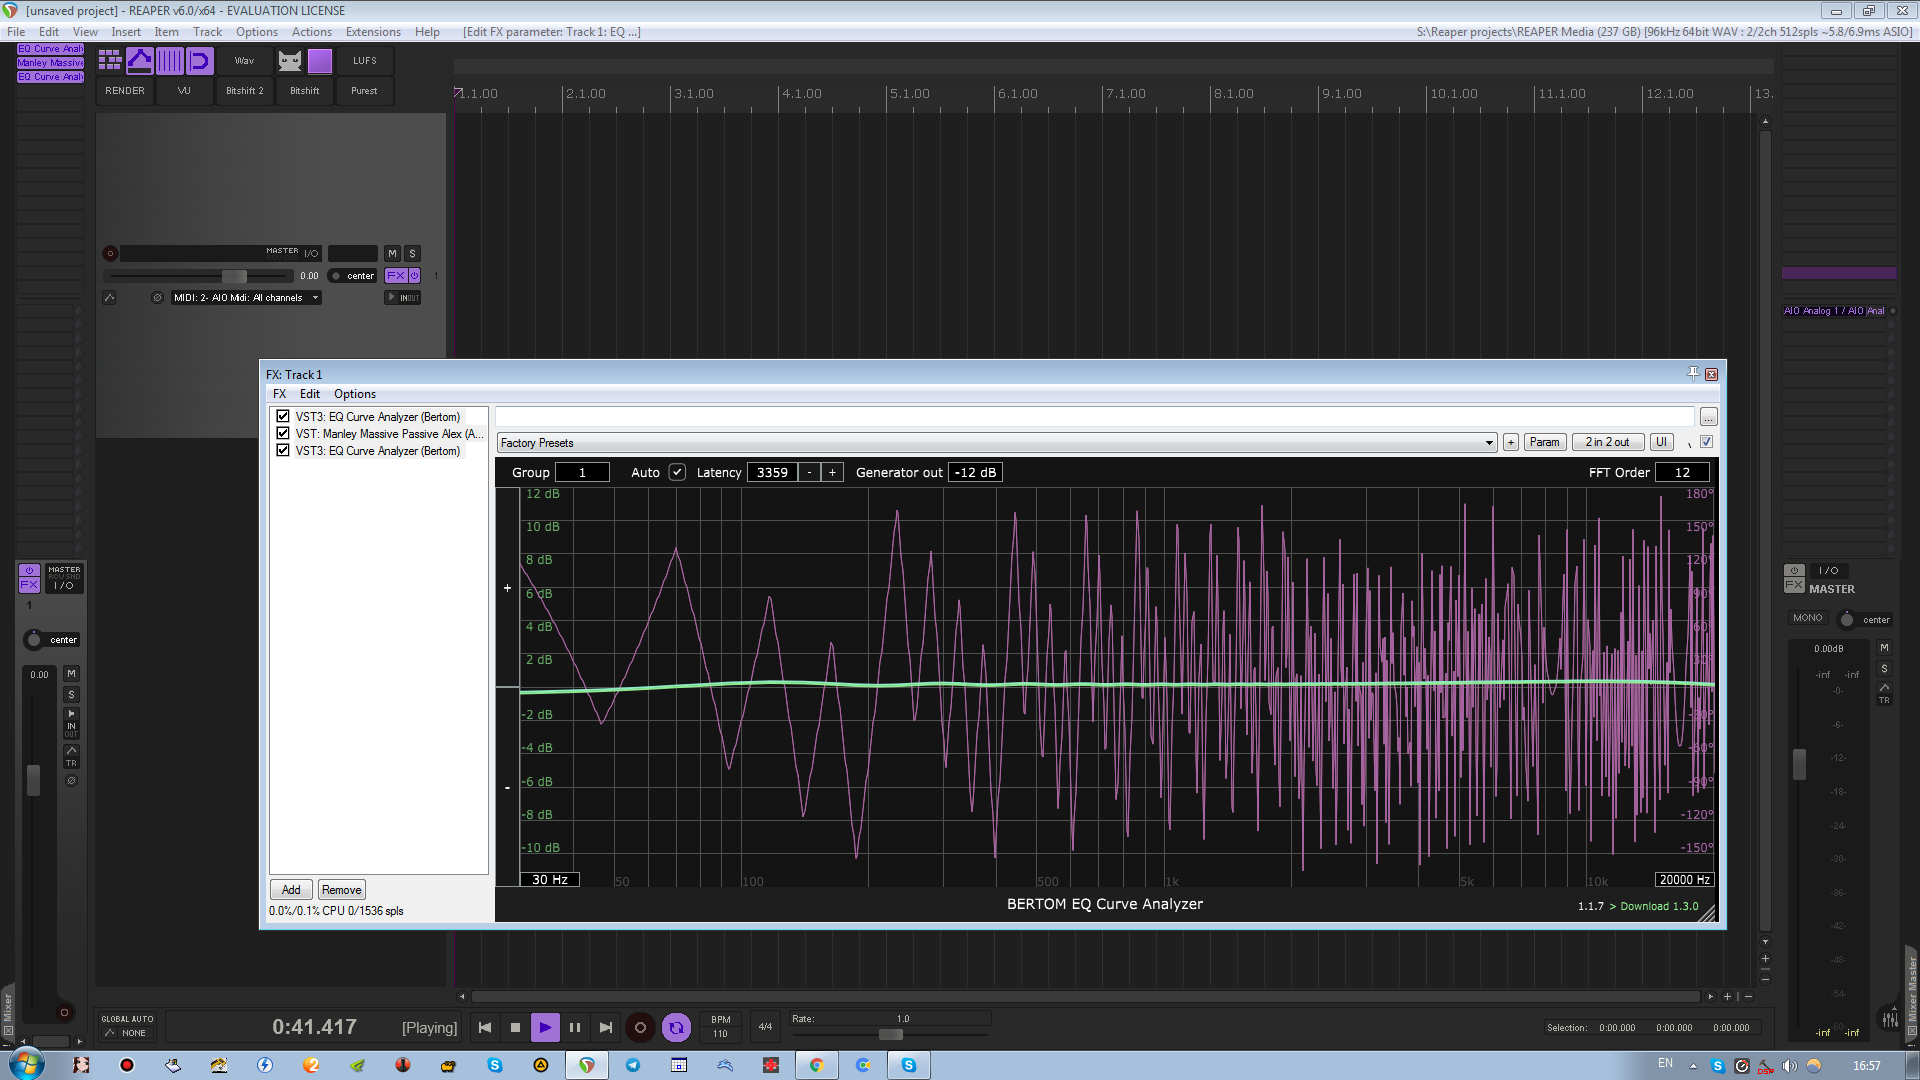Open the Extensions menu

[x=373, y=32]
